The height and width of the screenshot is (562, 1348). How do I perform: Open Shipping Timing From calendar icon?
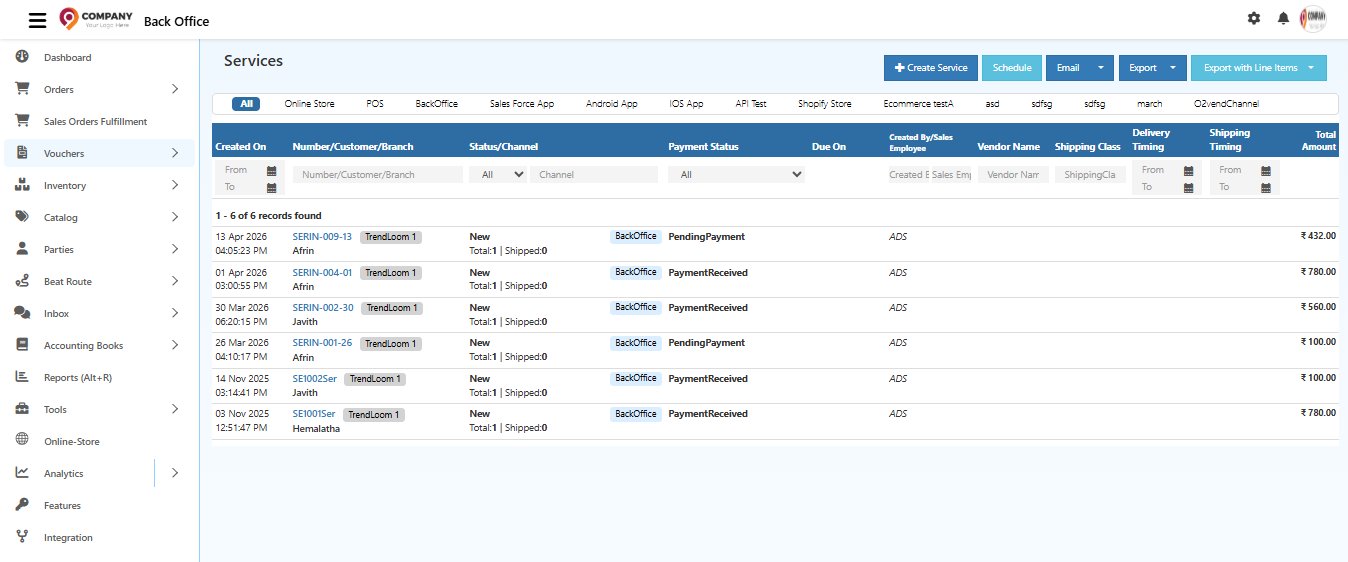1266,171
